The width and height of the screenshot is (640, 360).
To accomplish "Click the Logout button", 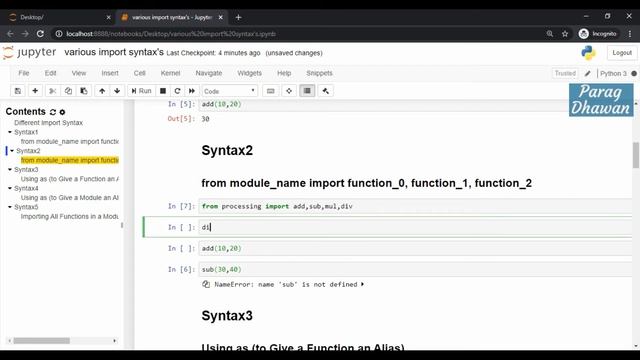I will click(x=622, y=53).
